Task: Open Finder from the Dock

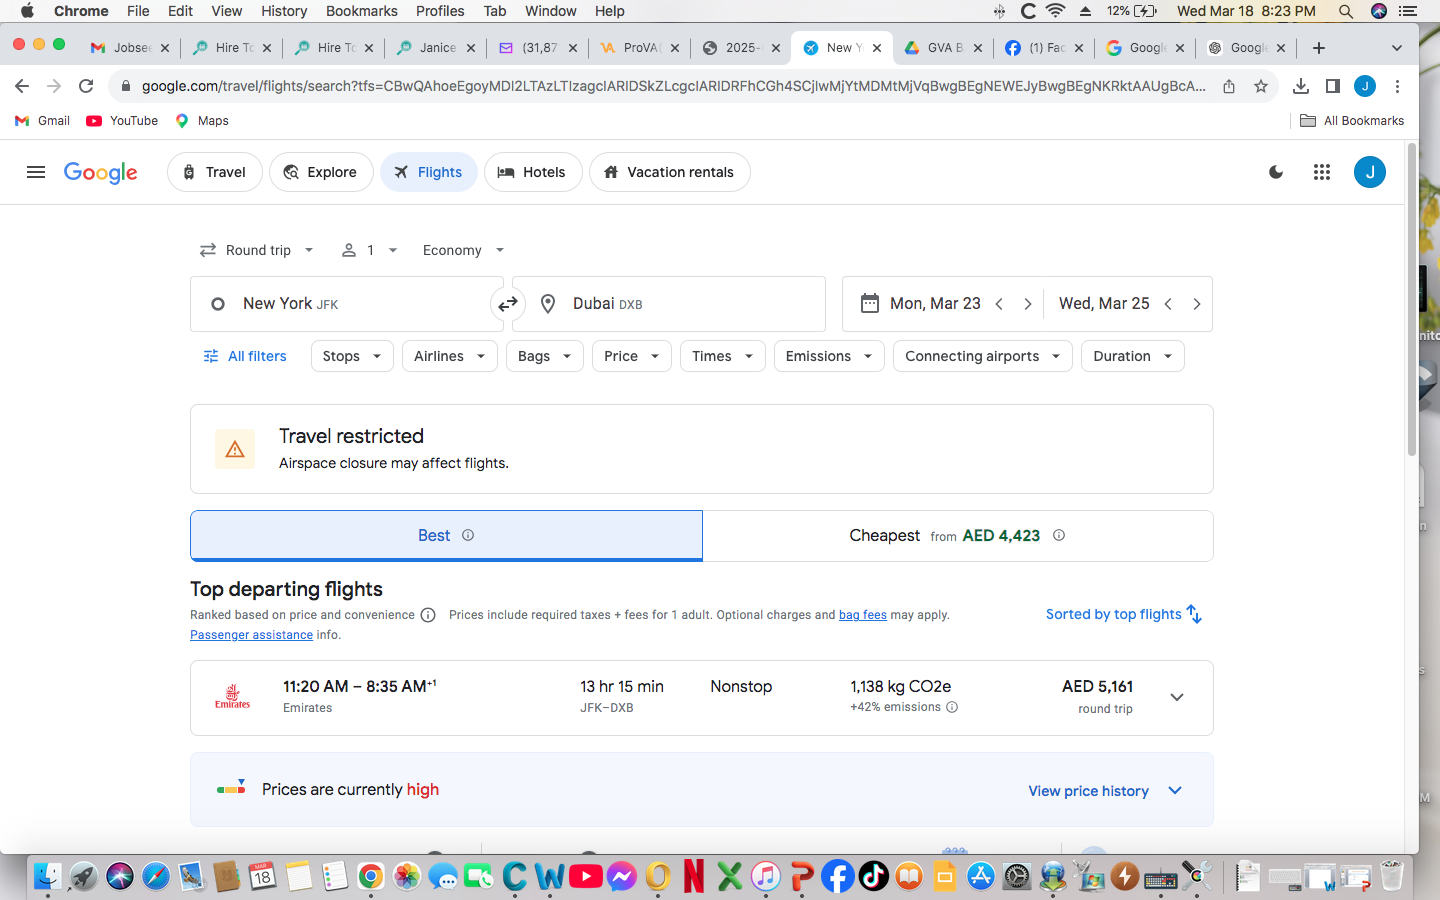Action: pos(47,877)
